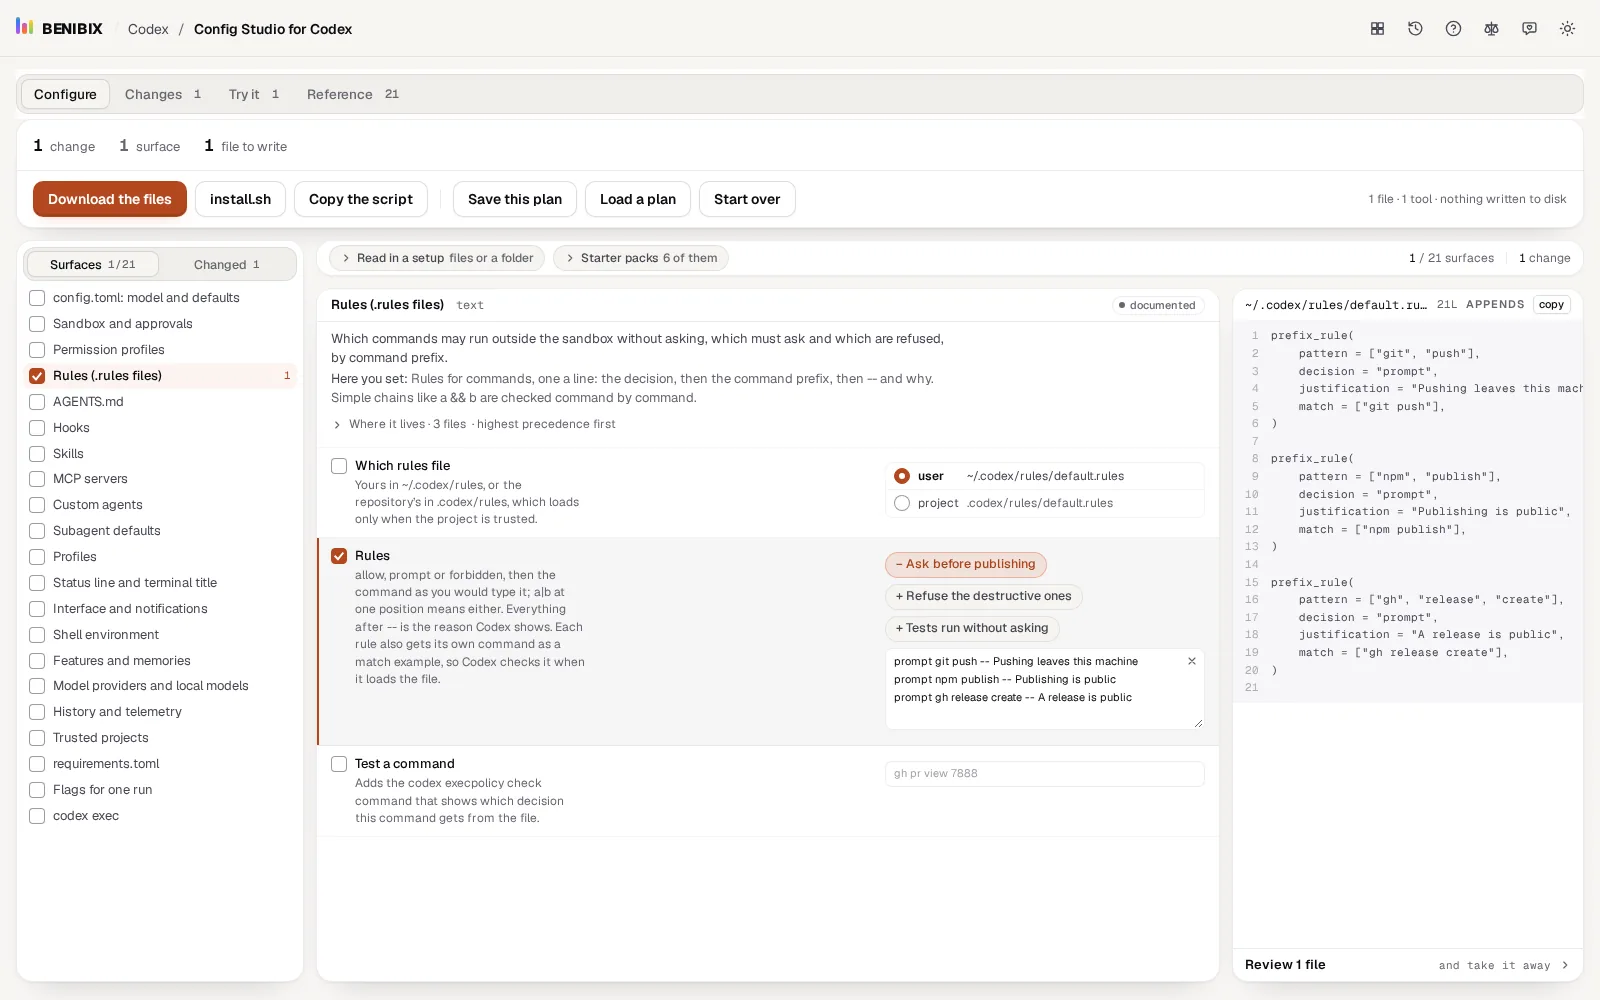The width and height of the screenshot is (1600, 1000).
Task: Select the 'user' rules file radio button
Action: (902, 476)
